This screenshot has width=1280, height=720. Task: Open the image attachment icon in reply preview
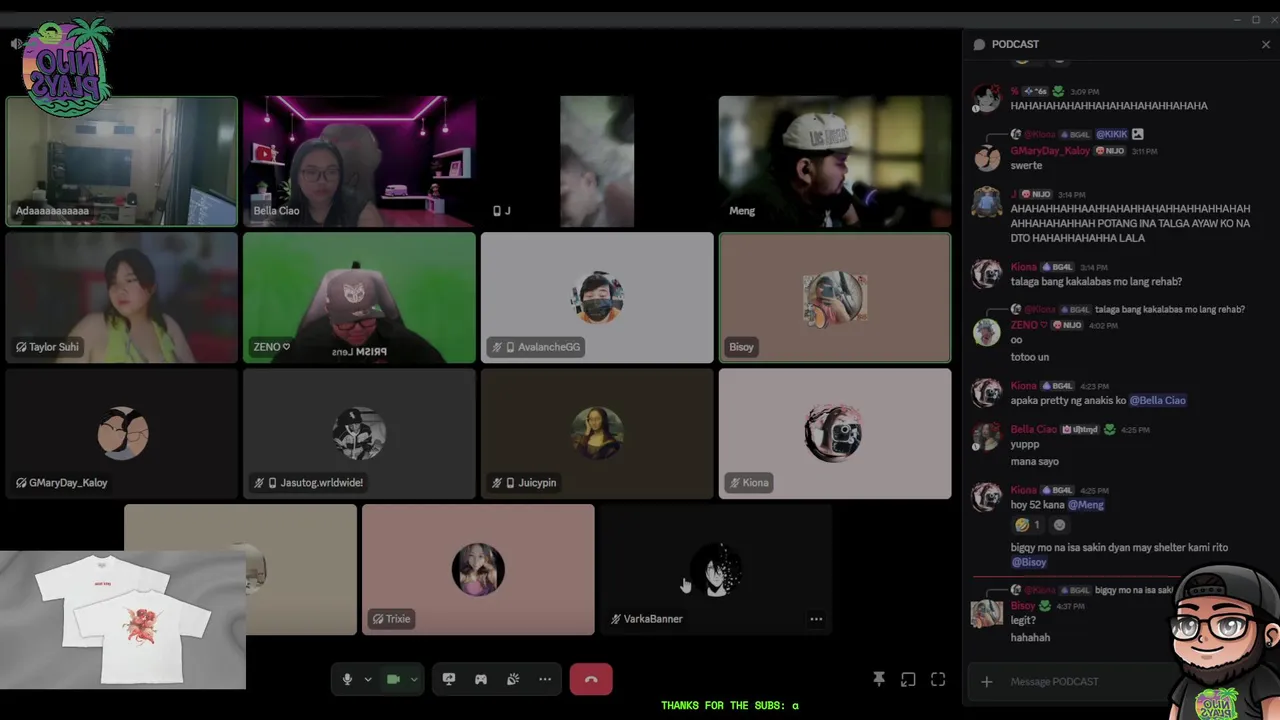point(1138,134)
